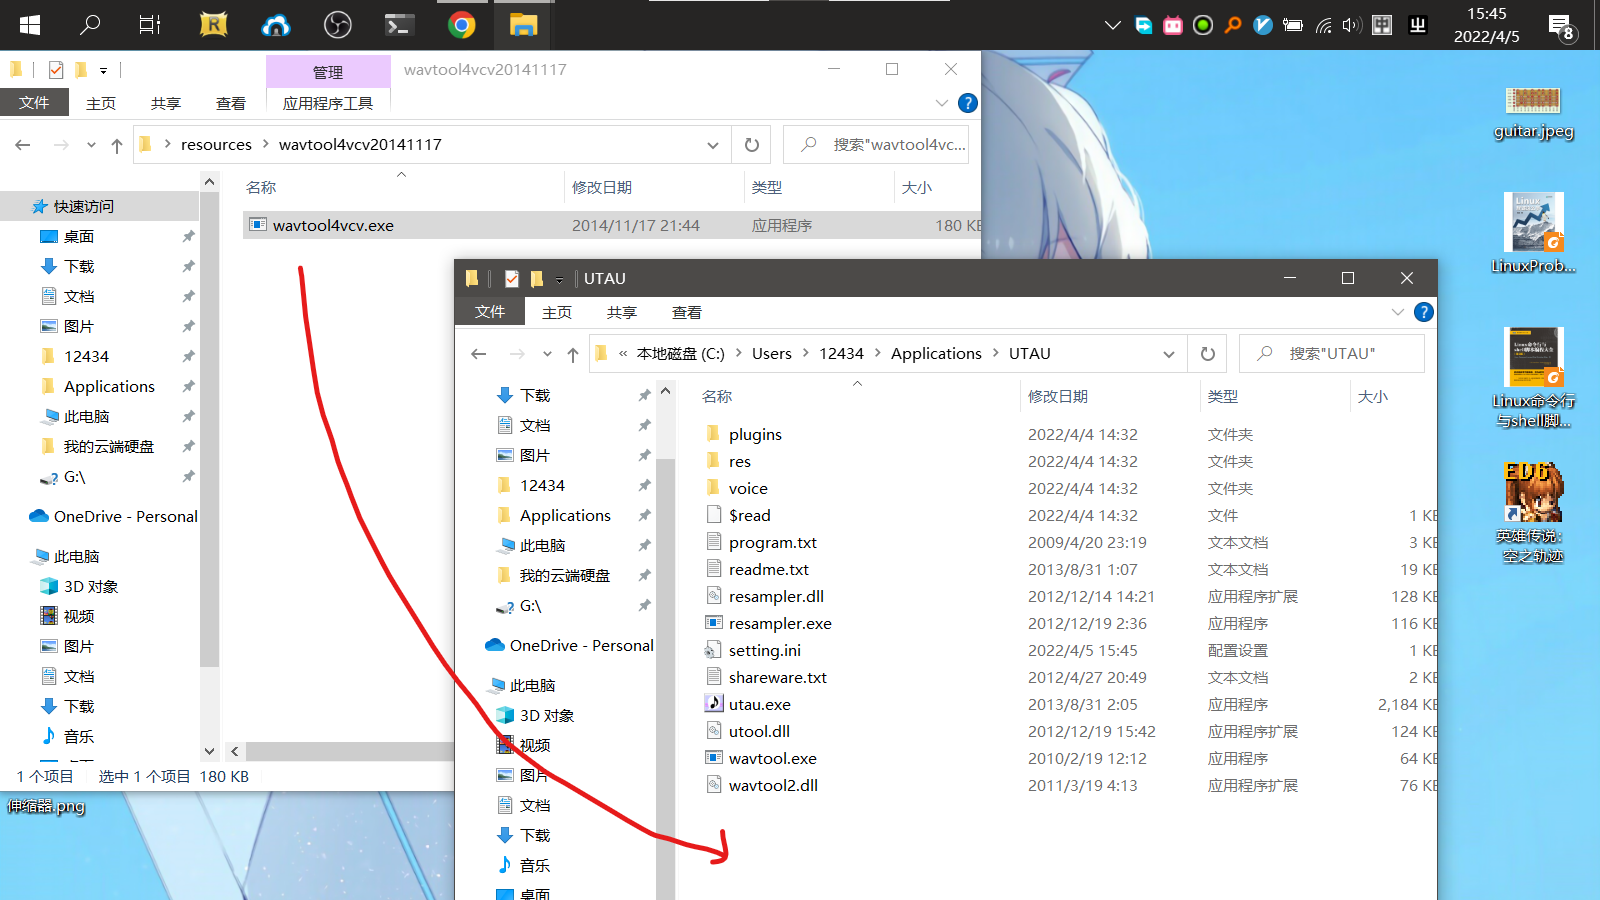Select resampler.exe in the file list
The image size is (1600, 900).
[x=780, y=623]
